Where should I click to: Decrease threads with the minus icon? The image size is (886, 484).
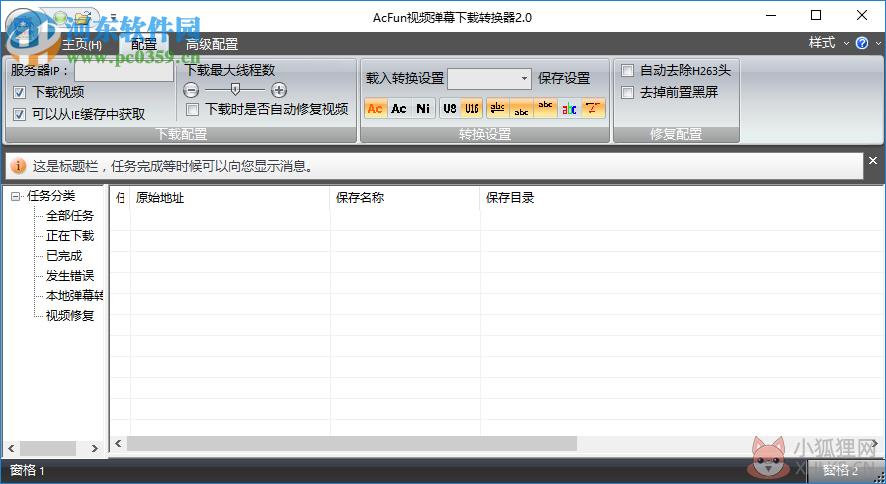pos(192,90)
